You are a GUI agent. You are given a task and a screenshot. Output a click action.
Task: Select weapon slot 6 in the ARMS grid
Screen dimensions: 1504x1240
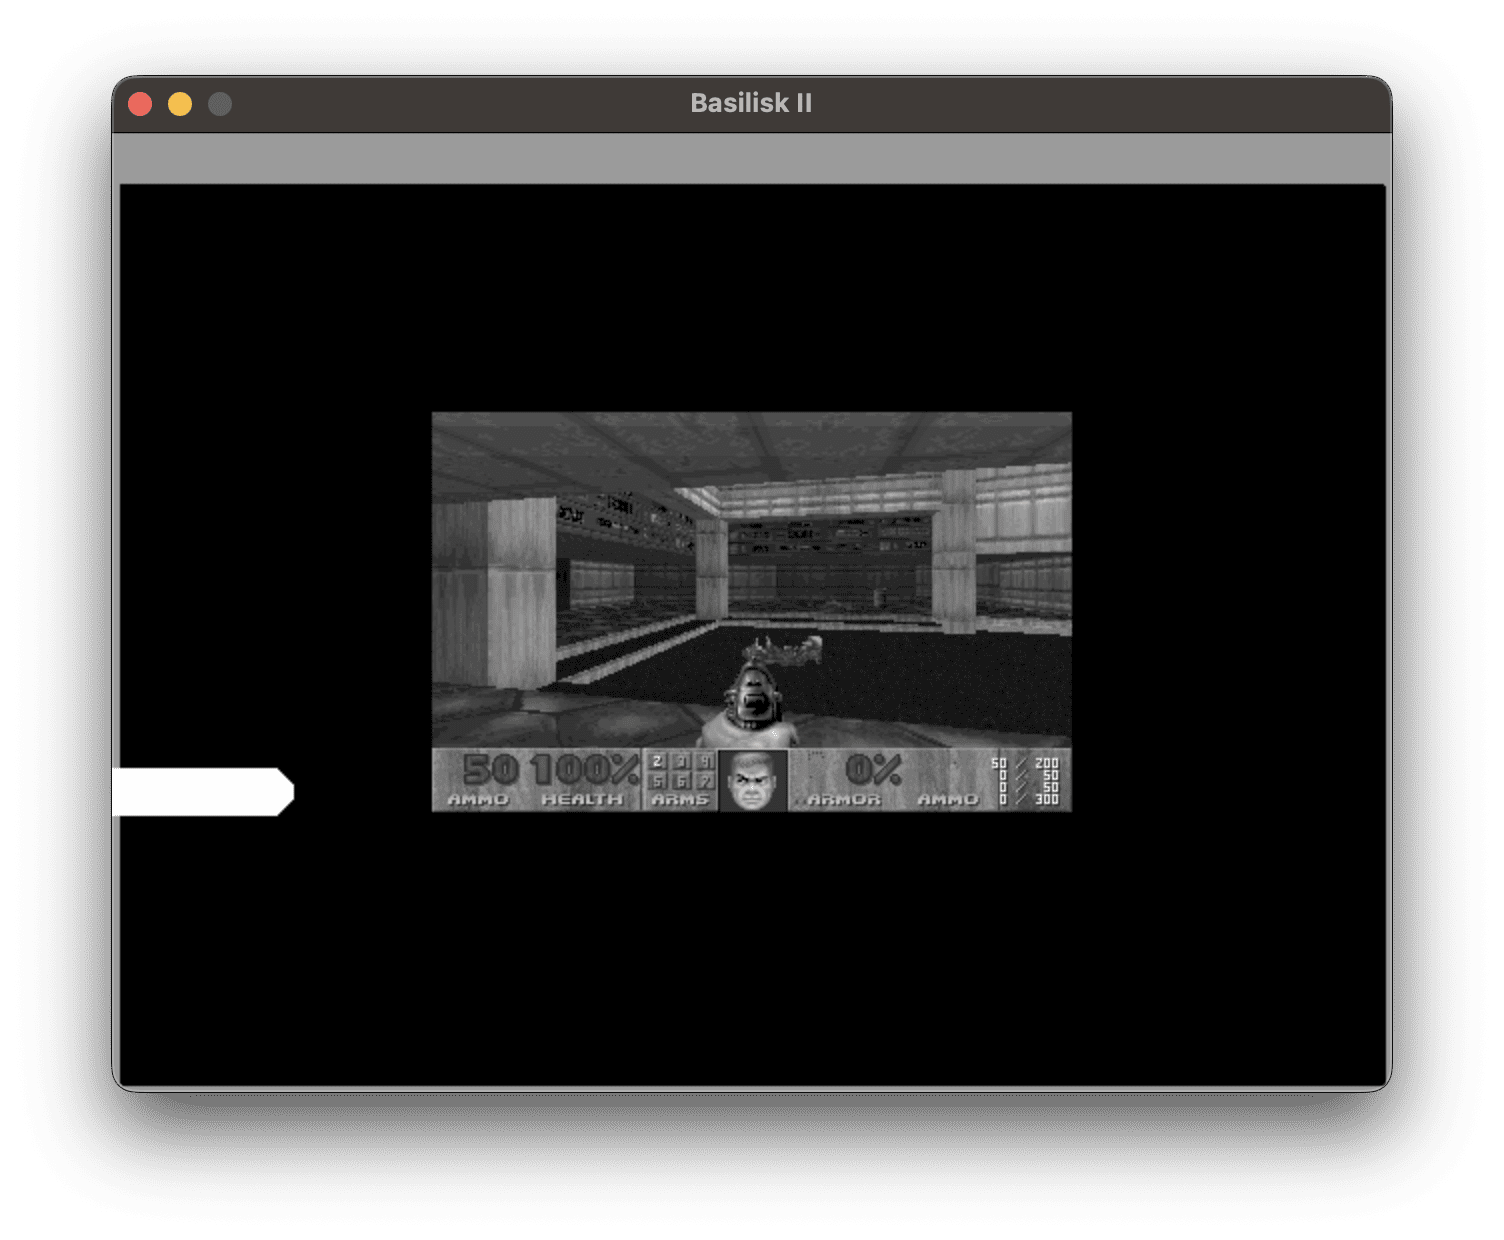679,782
